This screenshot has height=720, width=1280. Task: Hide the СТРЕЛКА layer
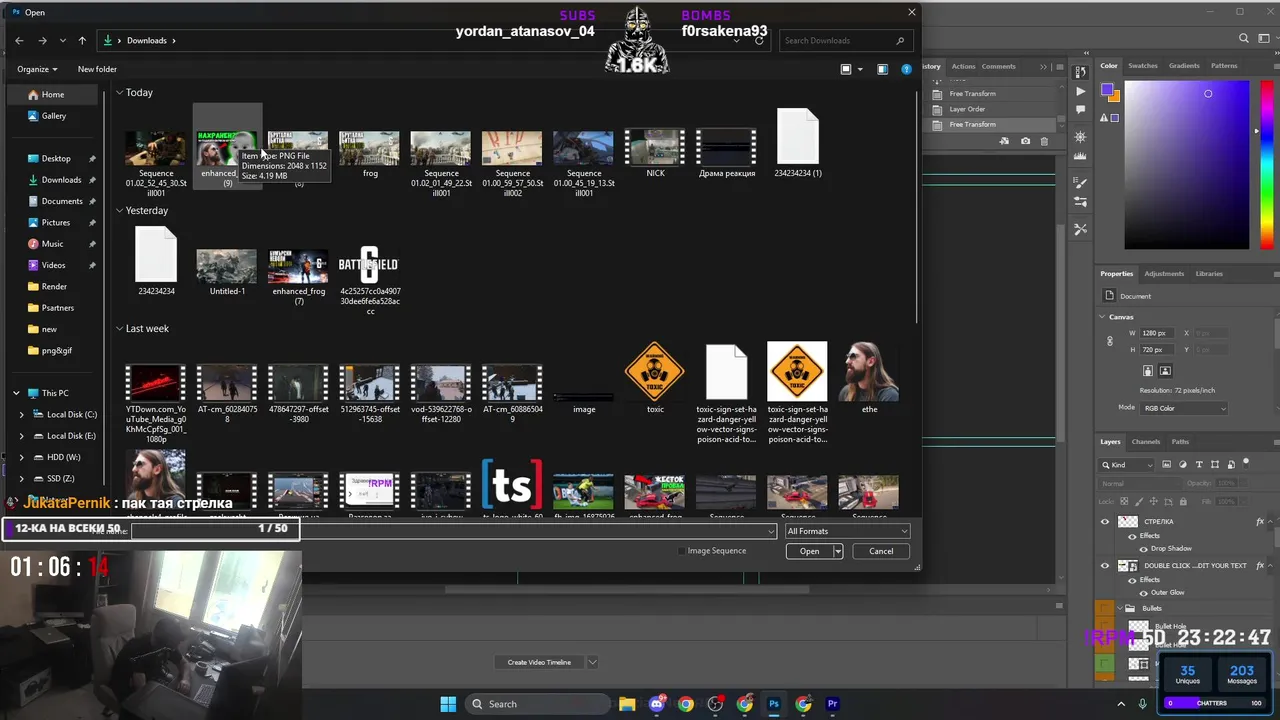point(1105,522)
